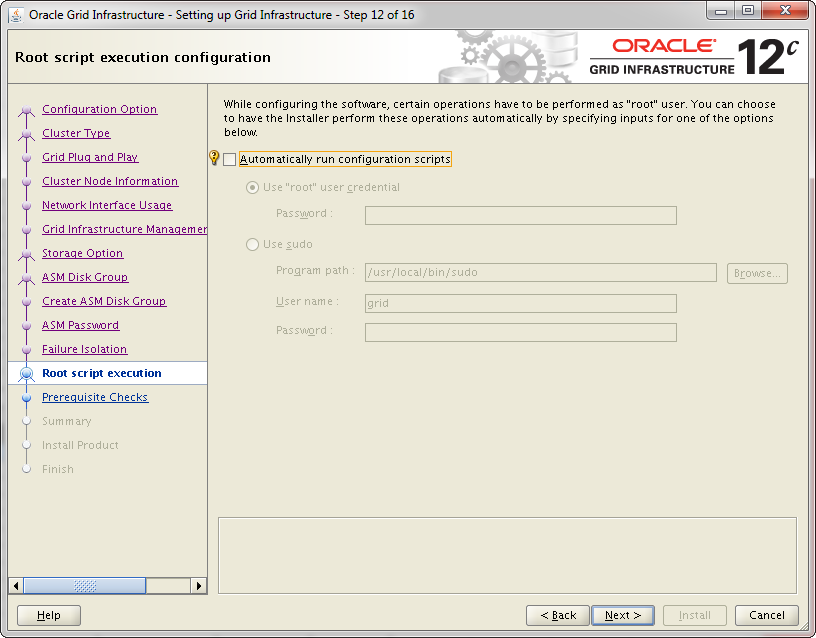Viewport: 816px width, 638px height.
Task: Click the Java icon in the title bar
Action: [17, 15]
